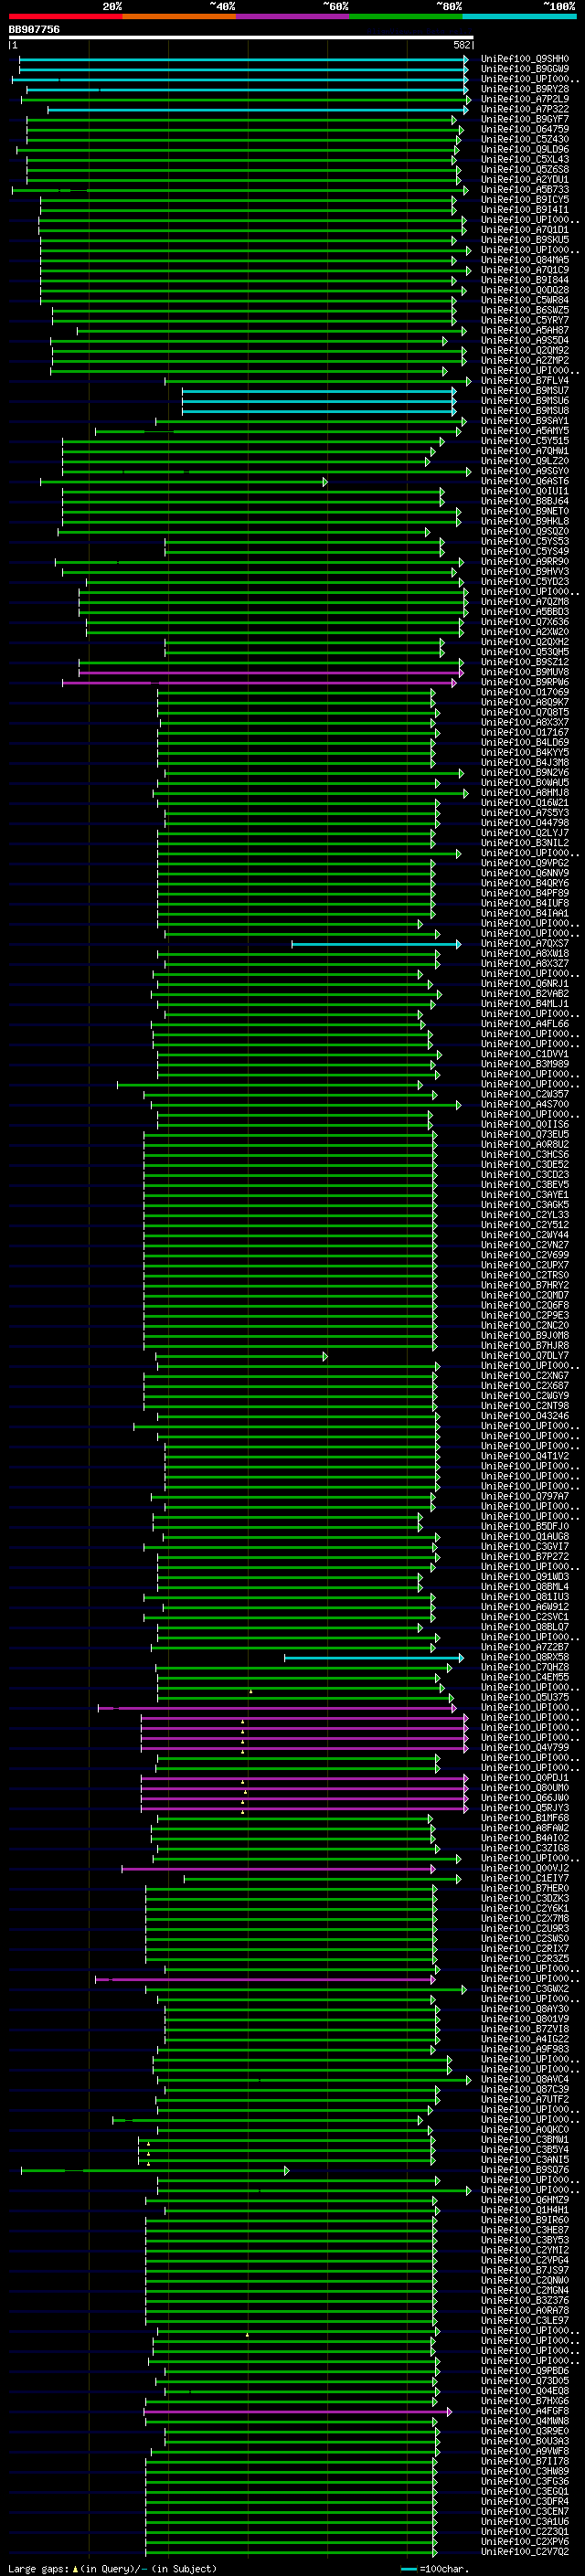Choose UniRef100_A9SGY0 from the list

tap(524, 471)
